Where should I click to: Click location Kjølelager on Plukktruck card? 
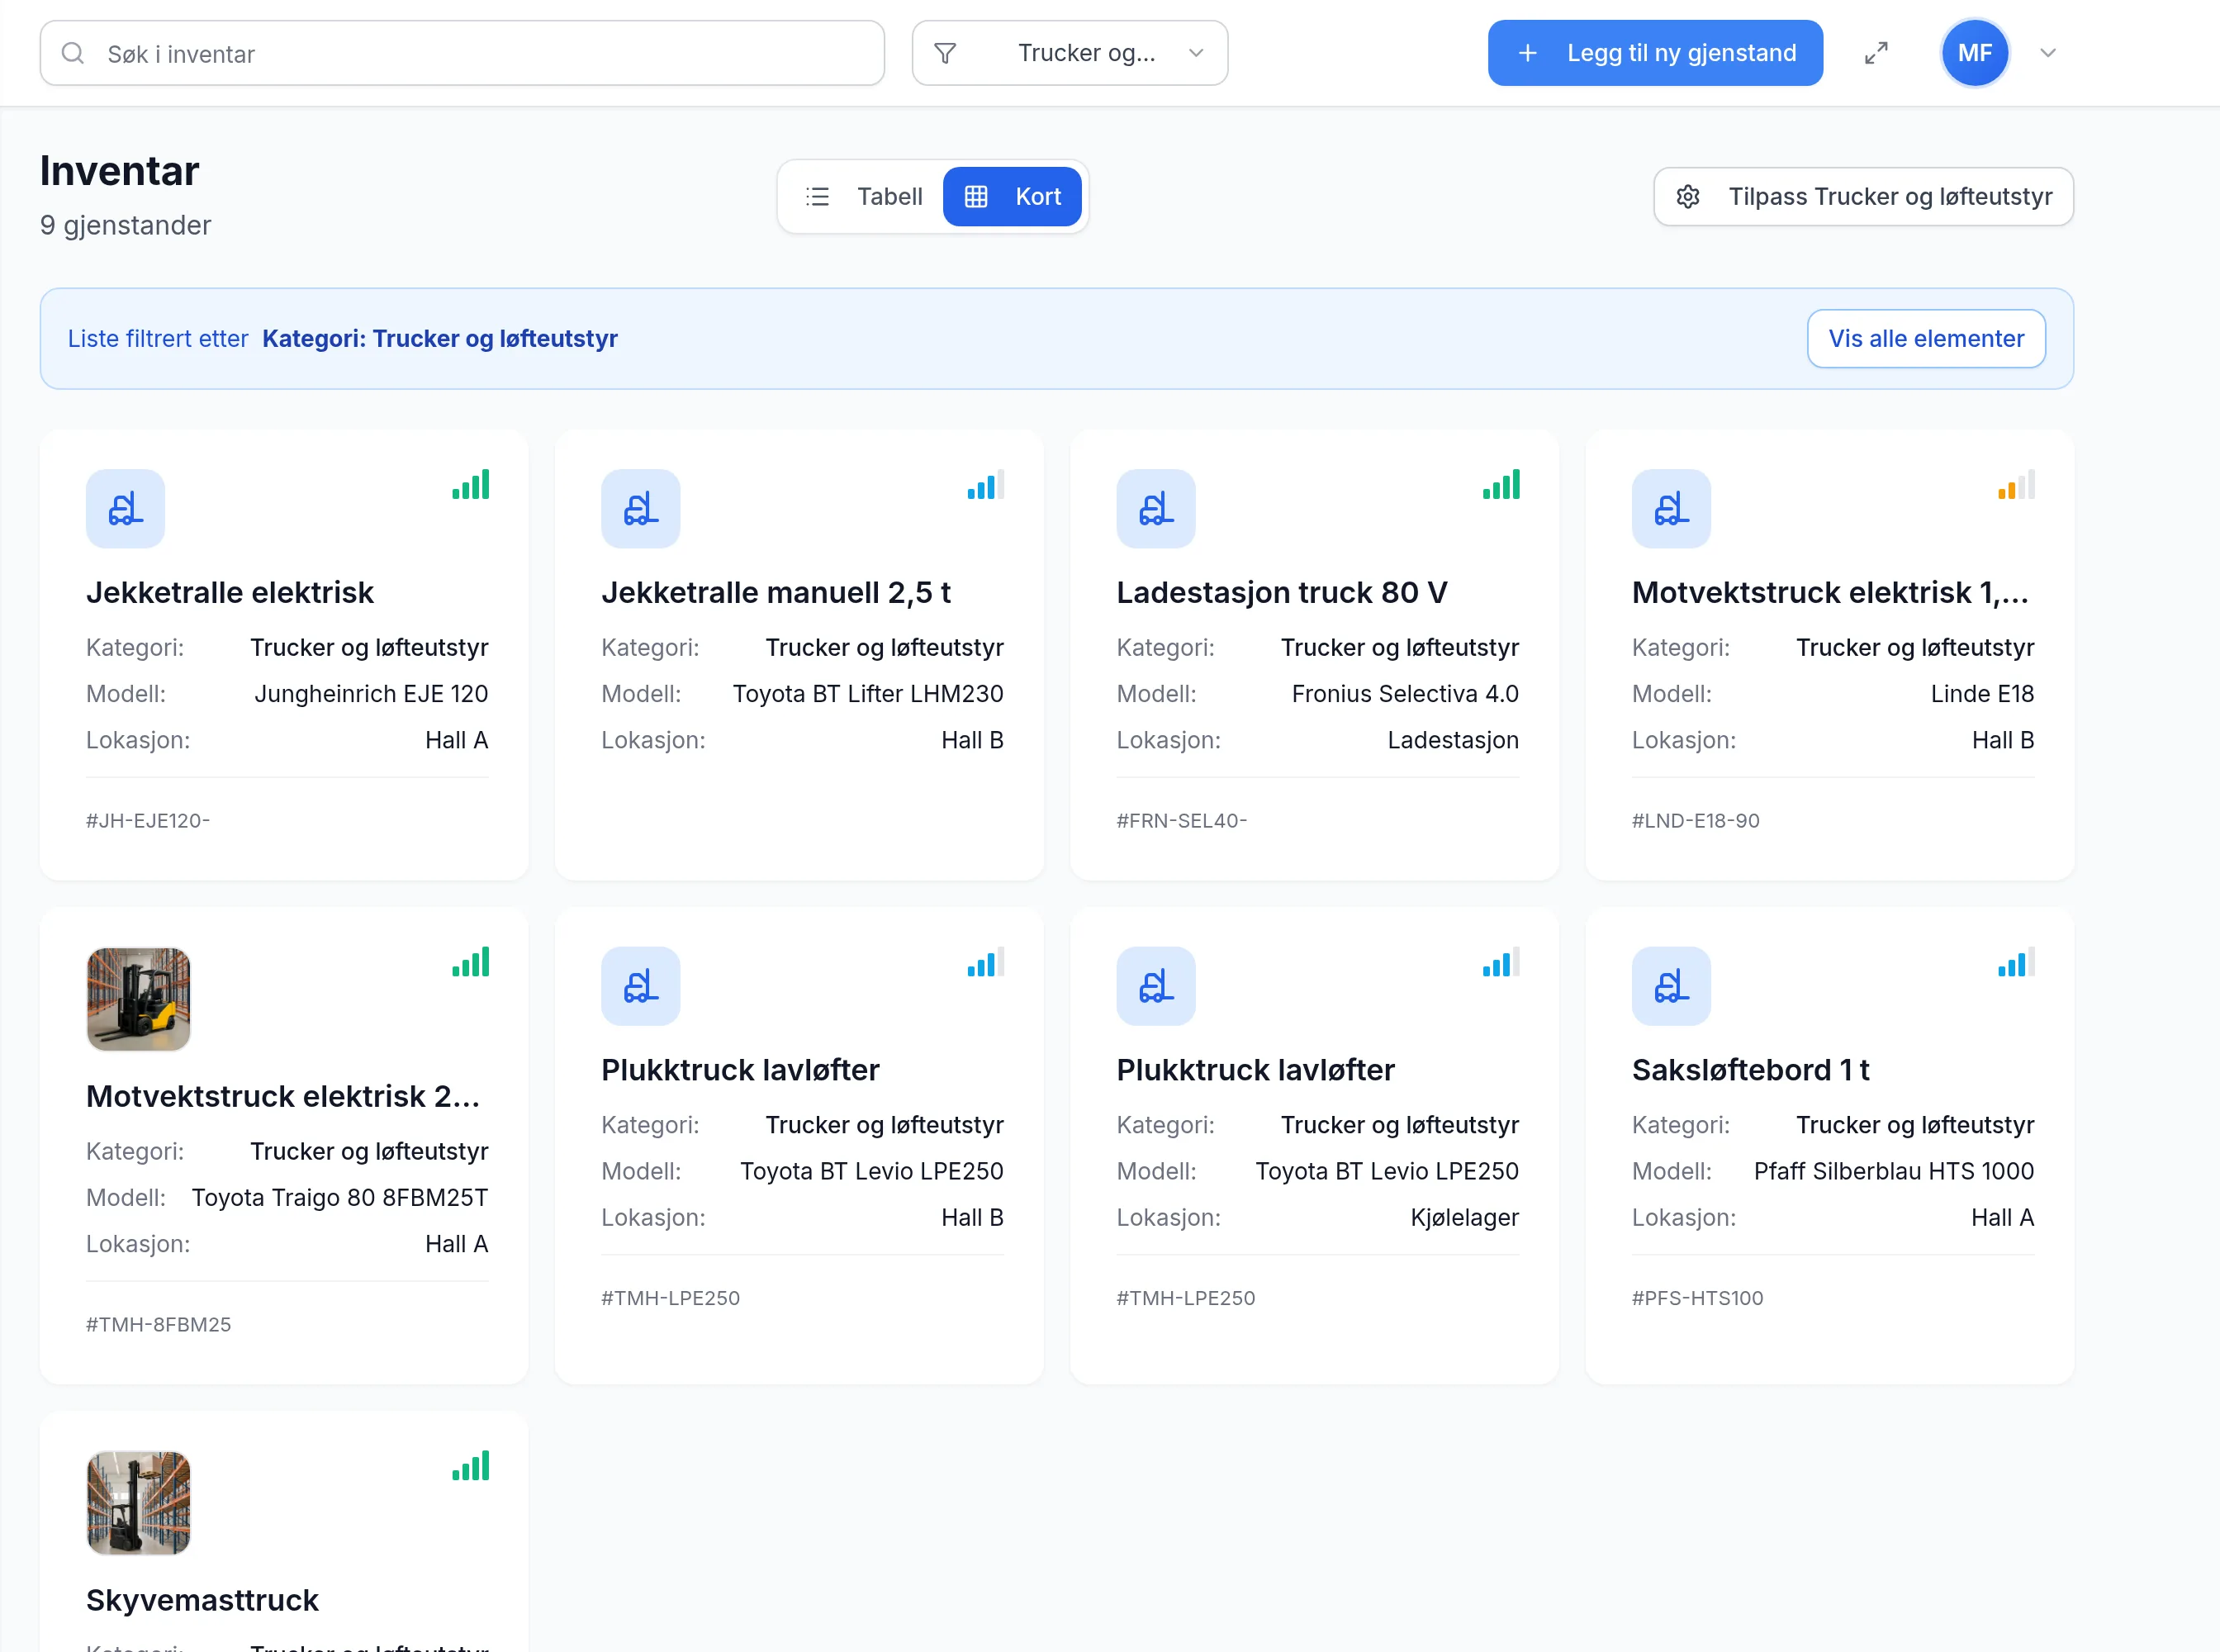[1464, 1218]
